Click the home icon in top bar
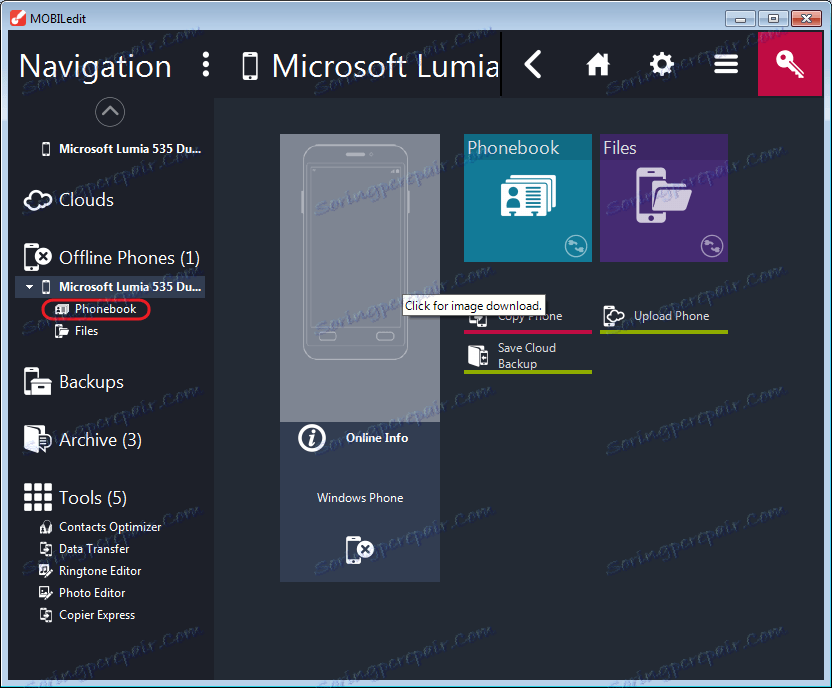 coord(598,65)
